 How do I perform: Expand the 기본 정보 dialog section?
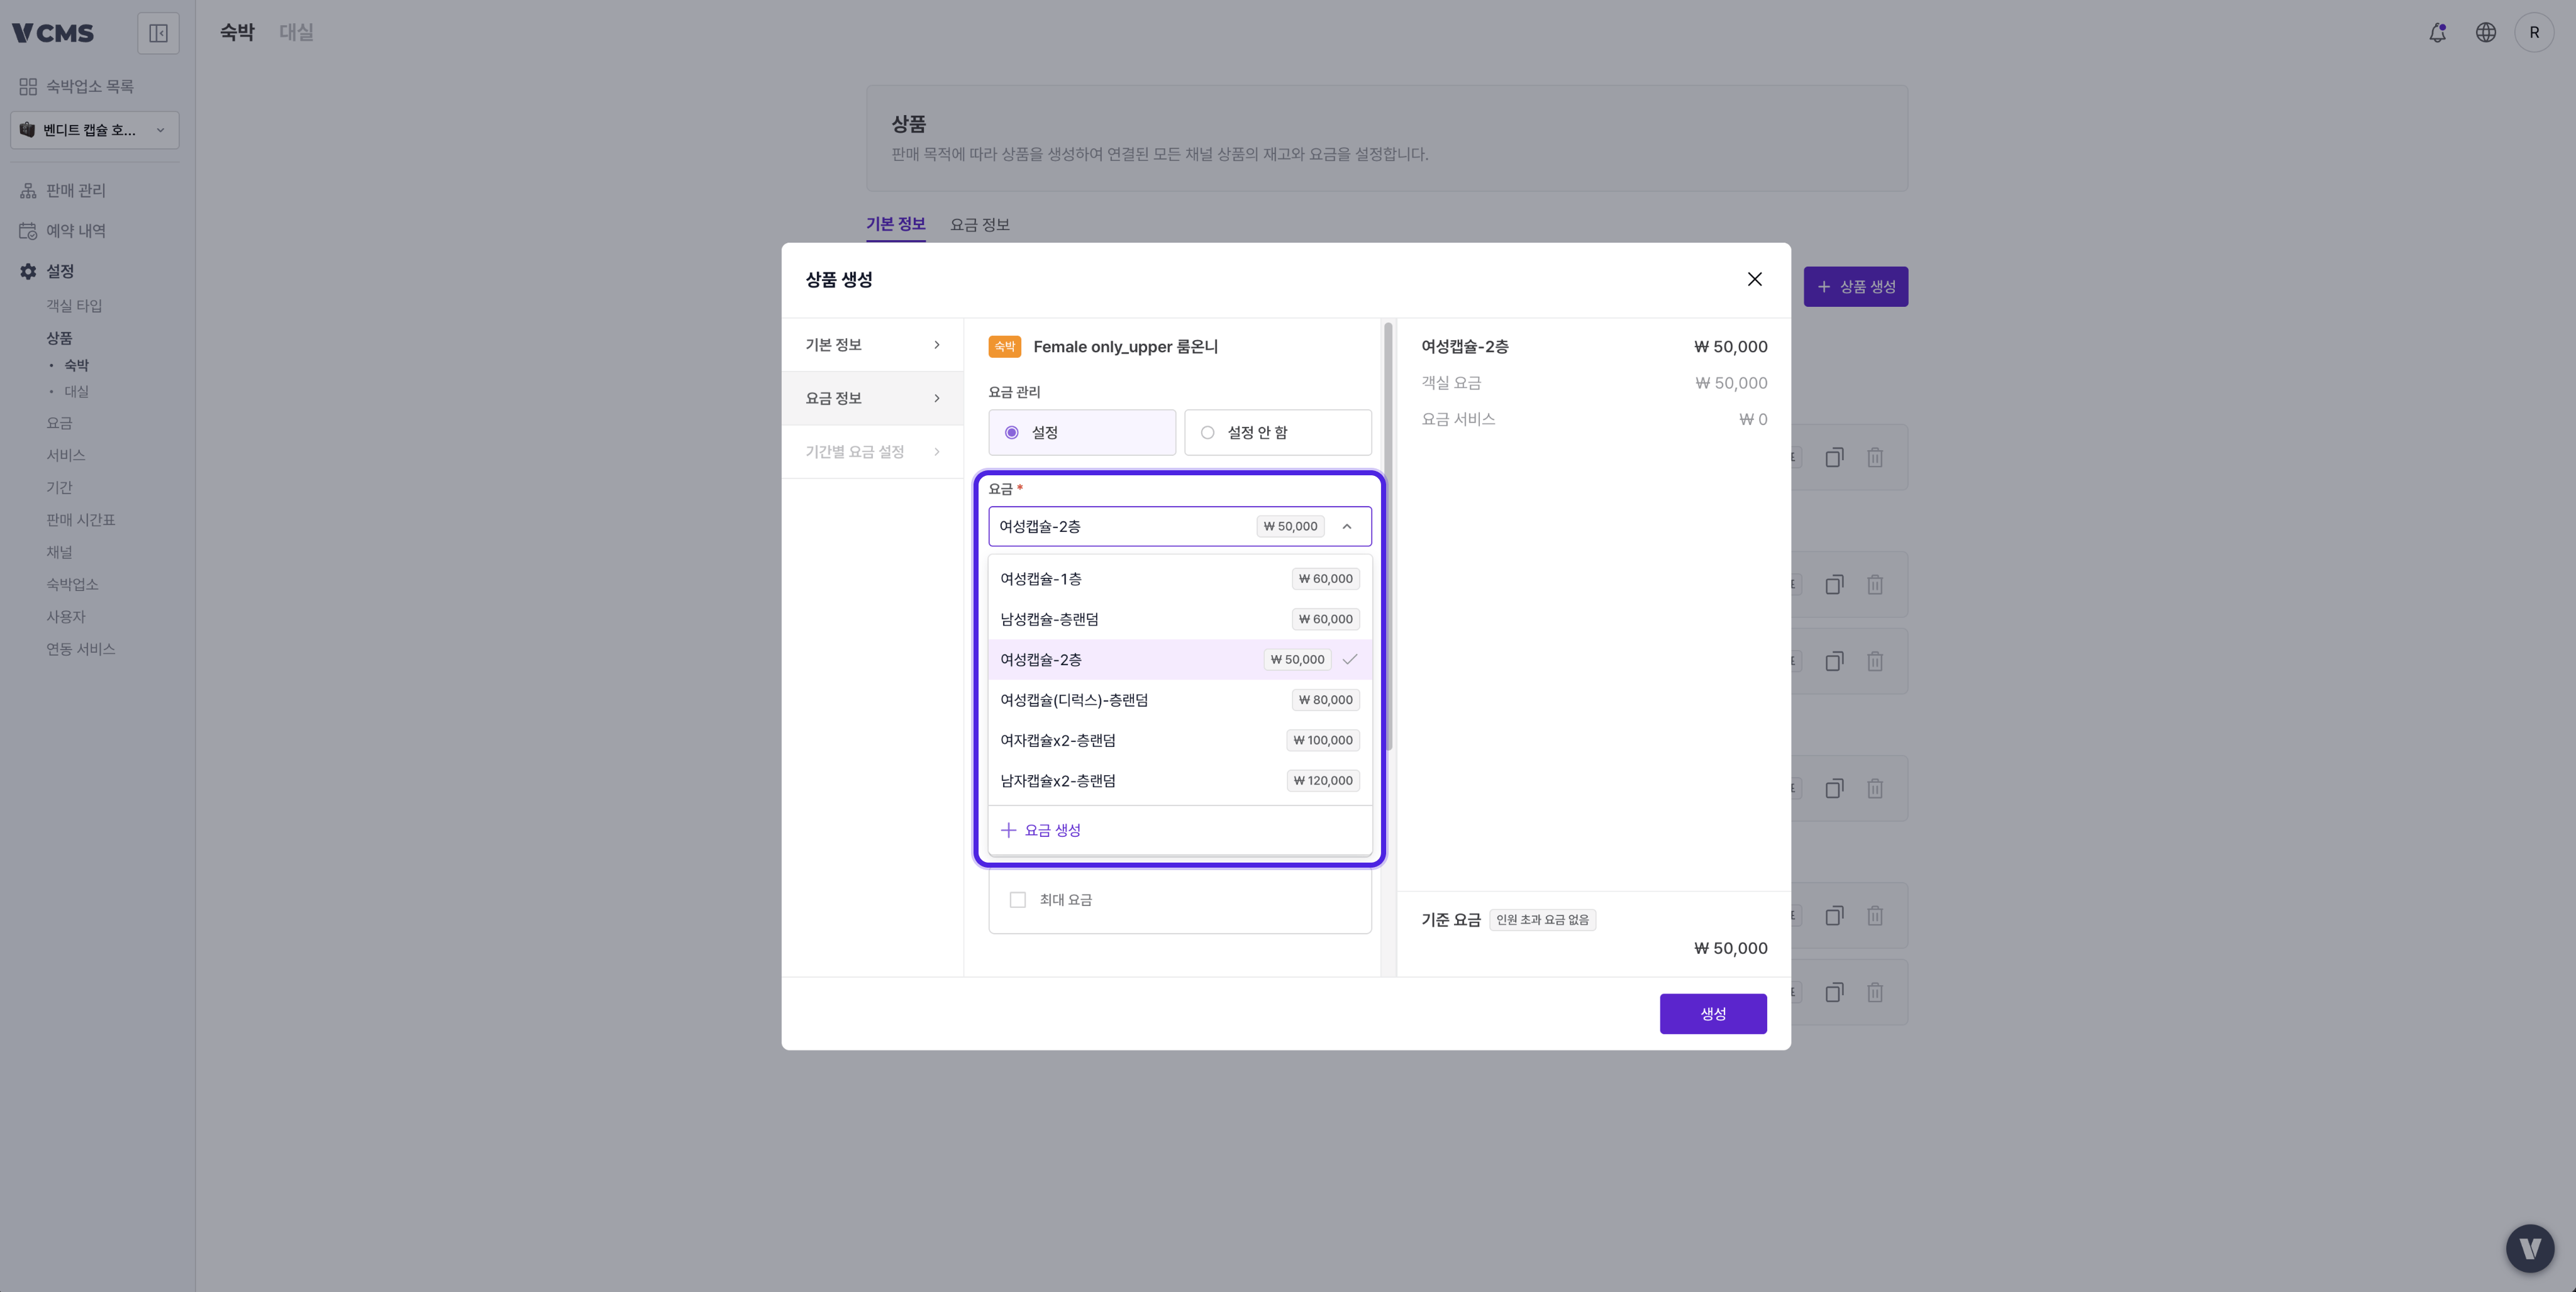click(872, 345)
